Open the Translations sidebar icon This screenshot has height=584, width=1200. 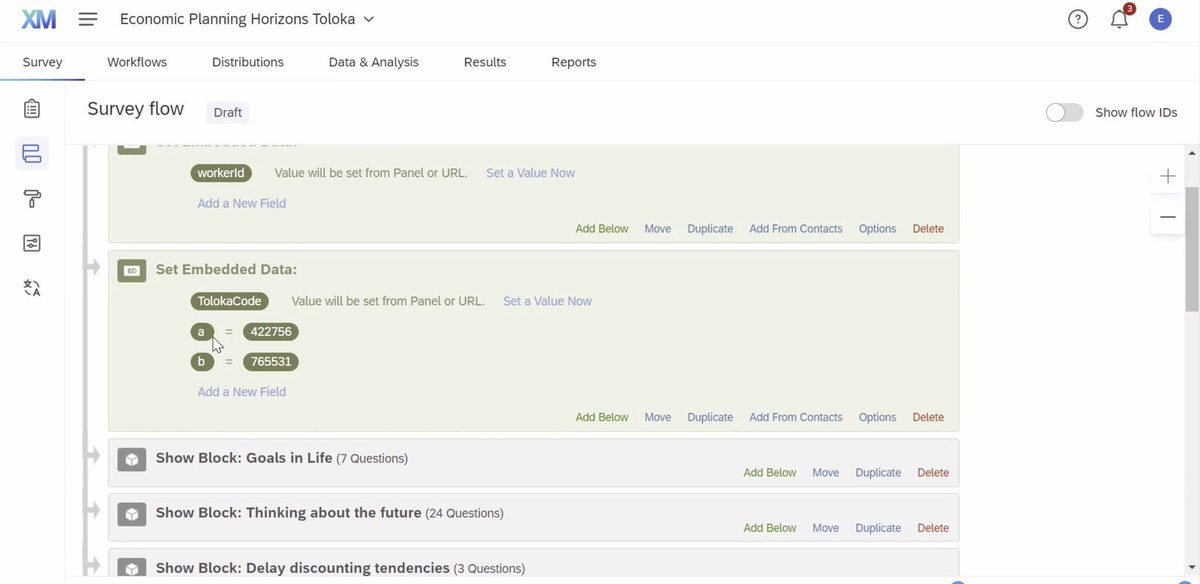point(32,288)
